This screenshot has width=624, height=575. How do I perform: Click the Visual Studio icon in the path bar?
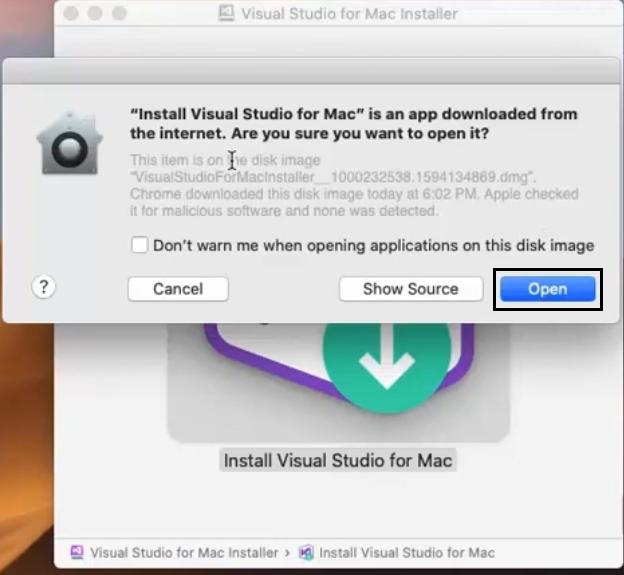306,552
